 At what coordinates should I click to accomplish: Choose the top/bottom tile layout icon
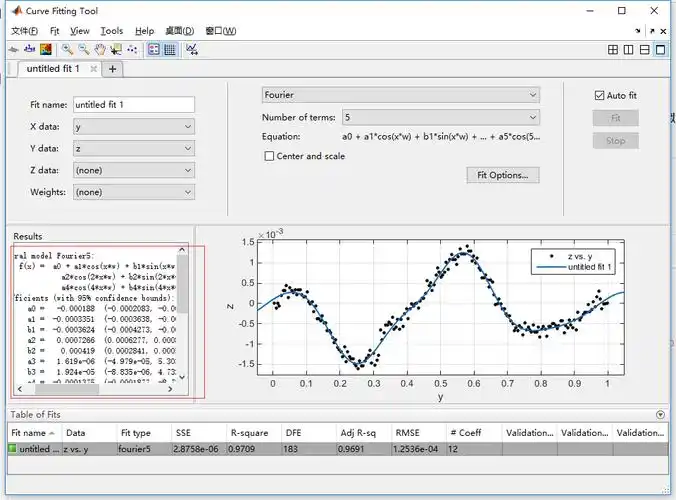click(x=645, y=49)
